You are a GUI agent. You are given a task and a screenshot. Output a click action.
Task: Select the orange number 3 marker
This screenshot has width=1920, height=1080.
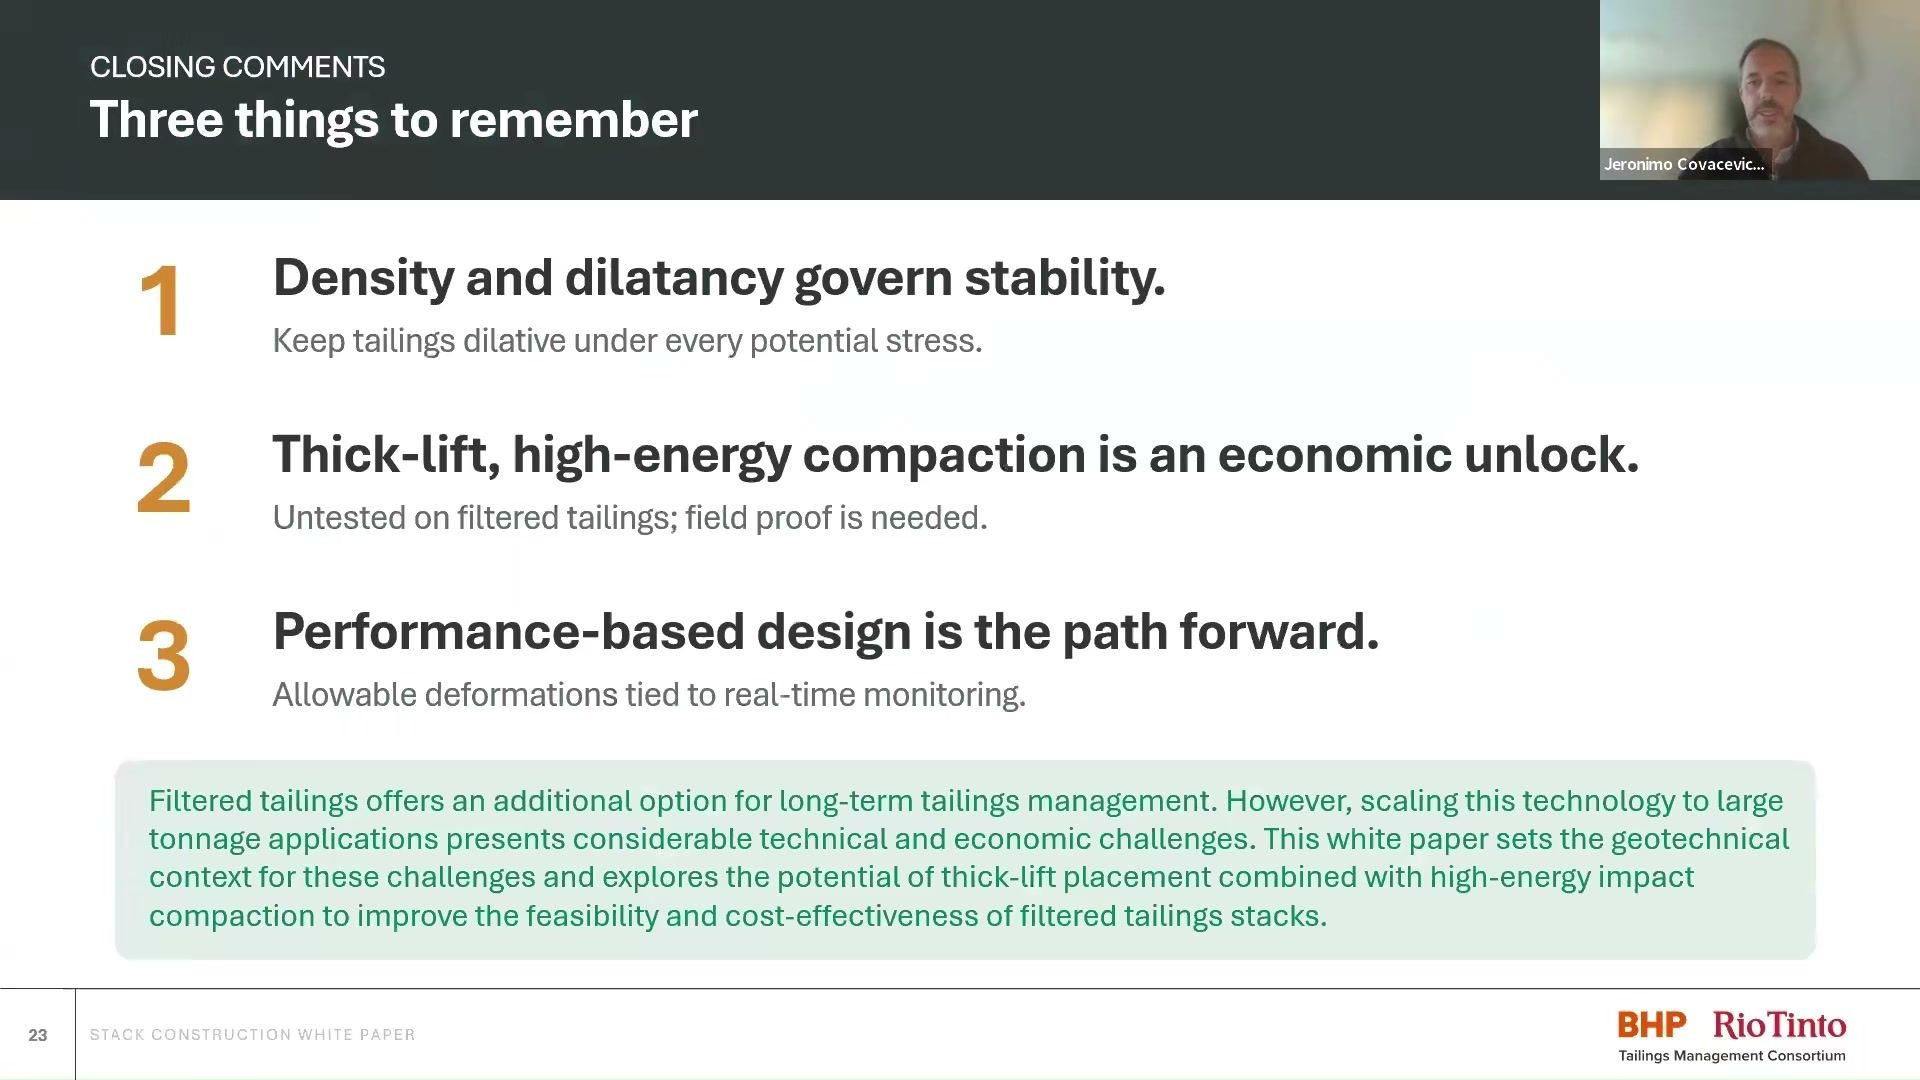coord(163,655)
